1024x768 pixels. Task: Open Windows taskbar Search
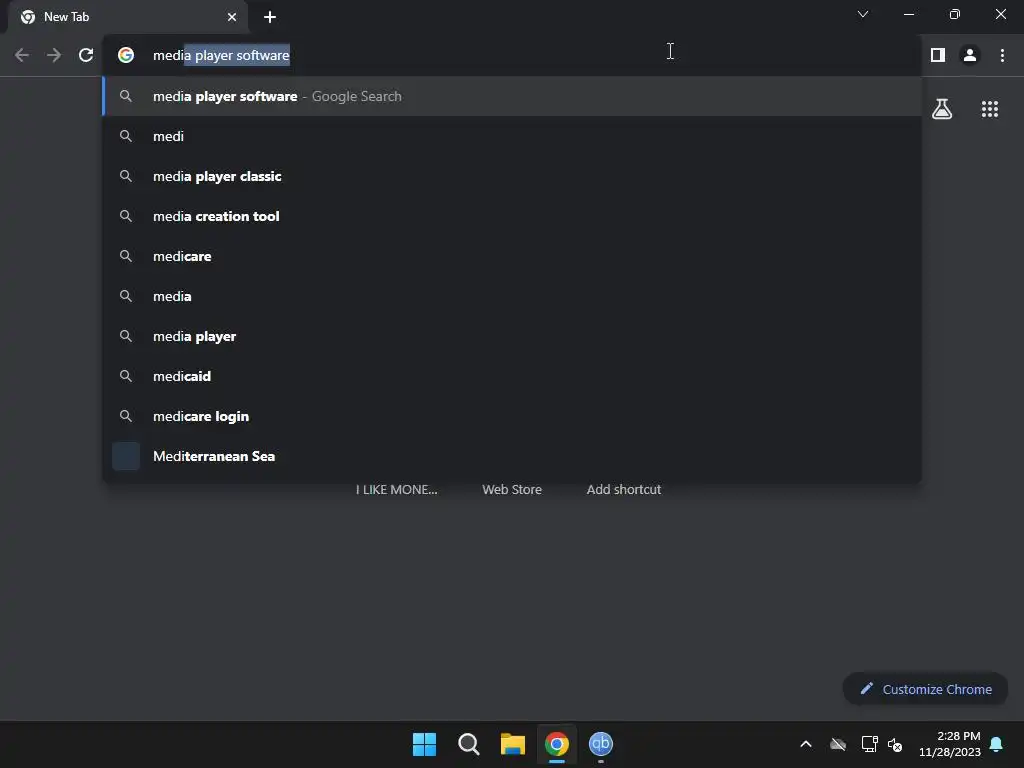point(469,744)
